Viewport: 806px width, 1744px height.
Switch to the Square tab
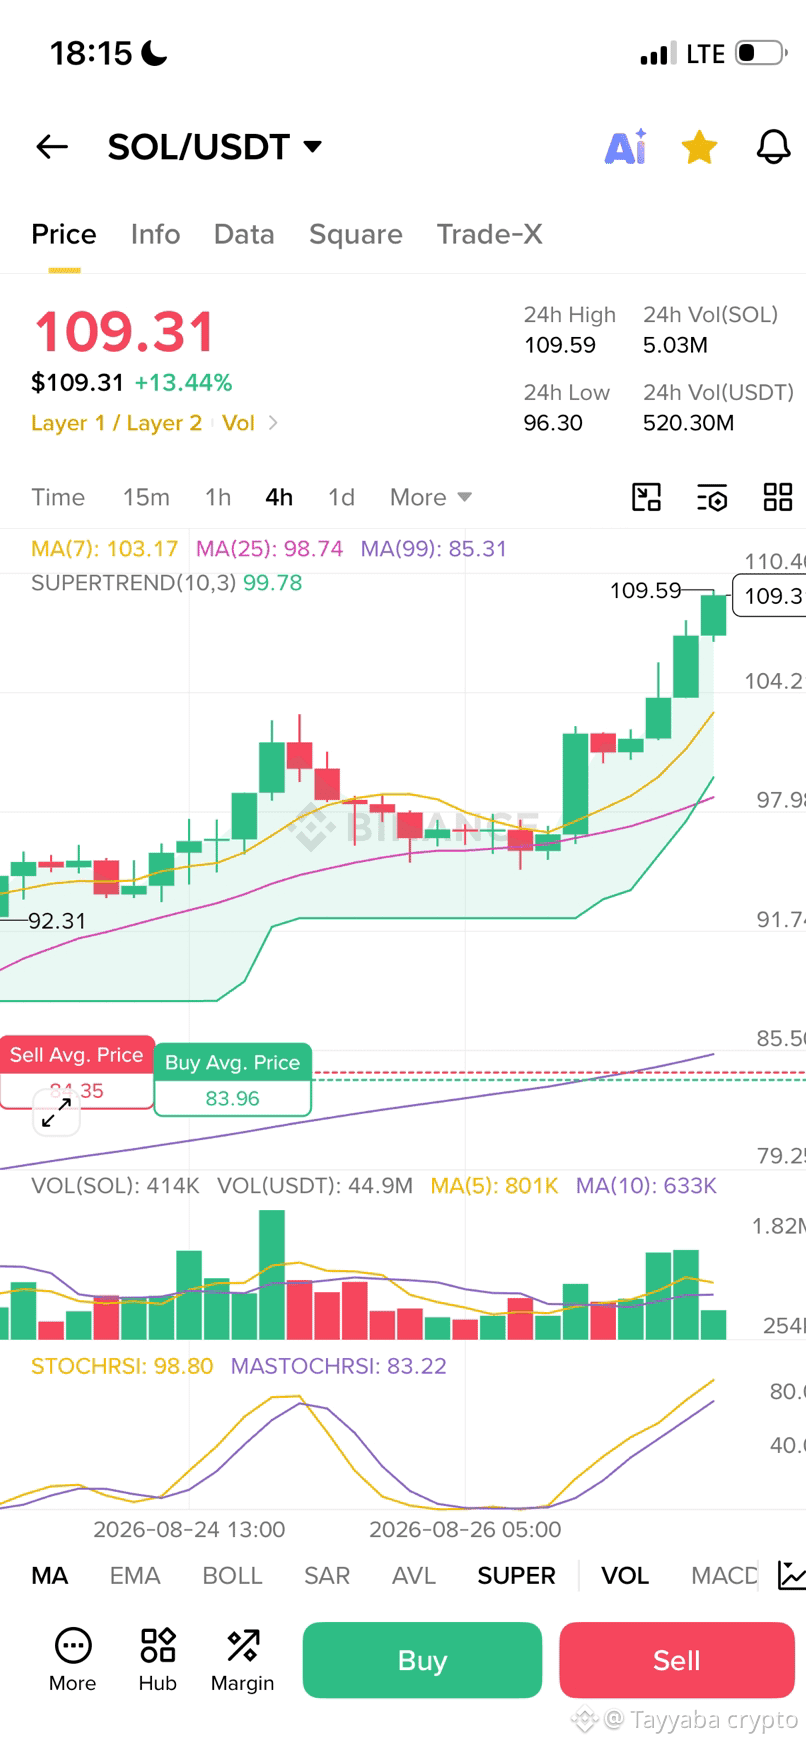[x=356, y=234]
